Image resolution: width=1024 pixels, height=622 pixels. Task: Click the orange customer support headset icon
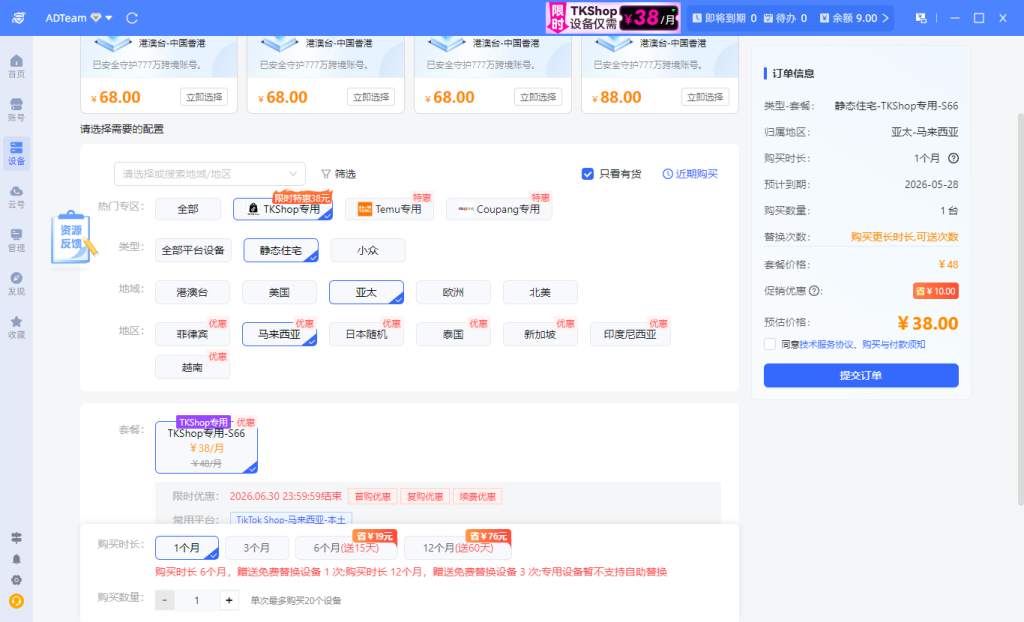coord(16,601)
